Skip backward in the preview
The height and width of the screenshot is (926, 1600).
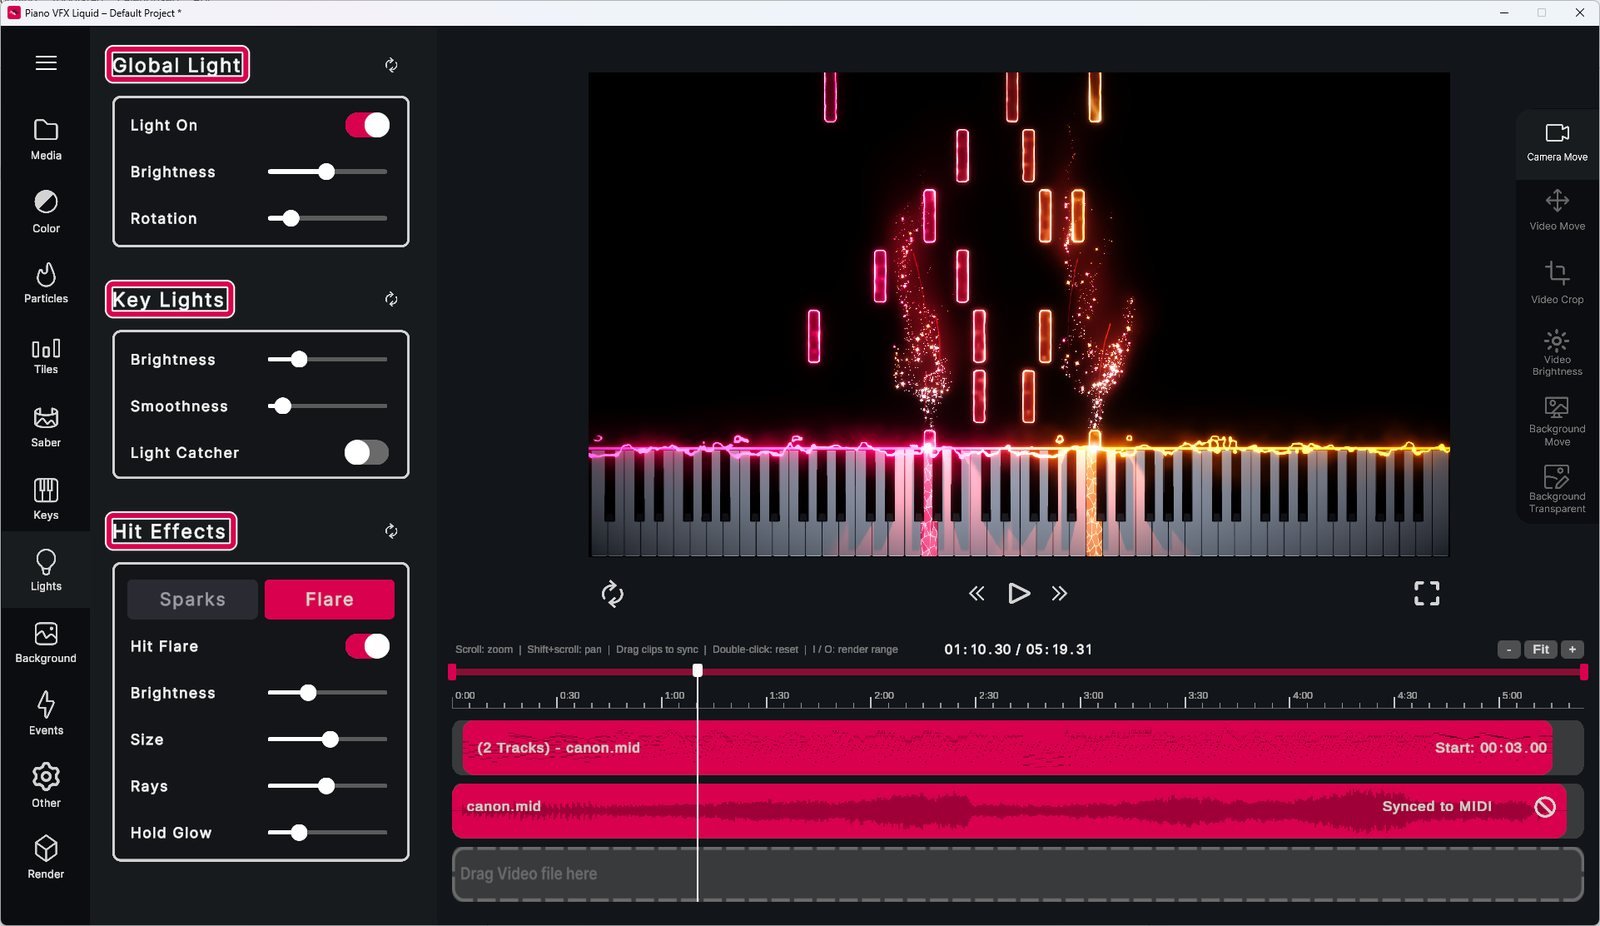click(977, 594)
